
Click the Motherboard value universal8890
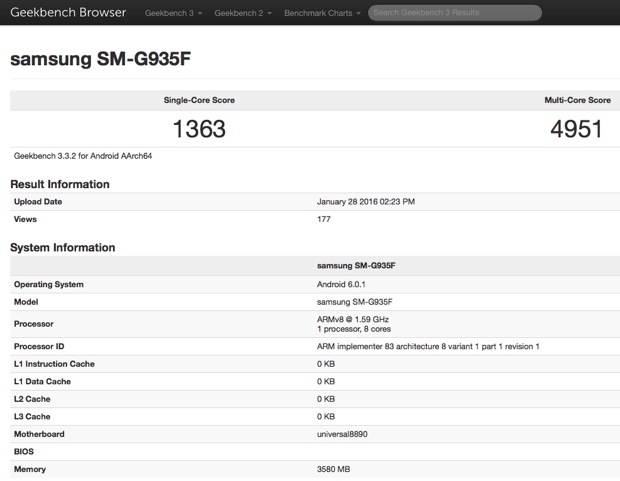tap(345, 433)
